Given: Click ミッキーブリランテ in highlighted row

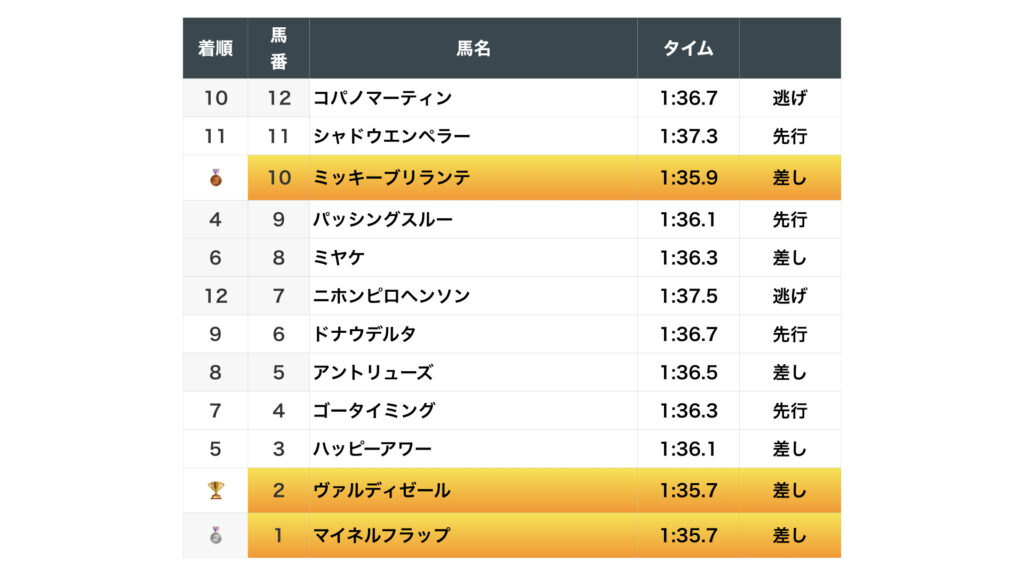Looking at the screenshot, I should 392,178.
